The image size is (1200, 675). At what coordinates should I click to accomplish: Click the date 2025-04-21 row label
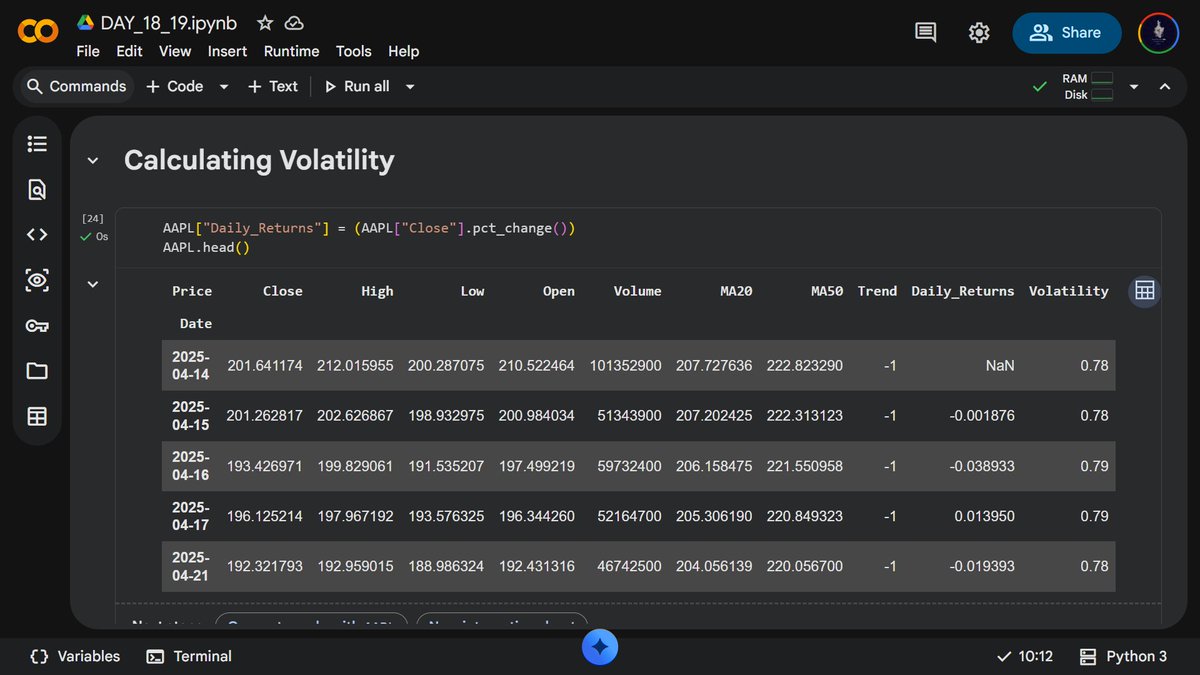(x=190, y=566)
